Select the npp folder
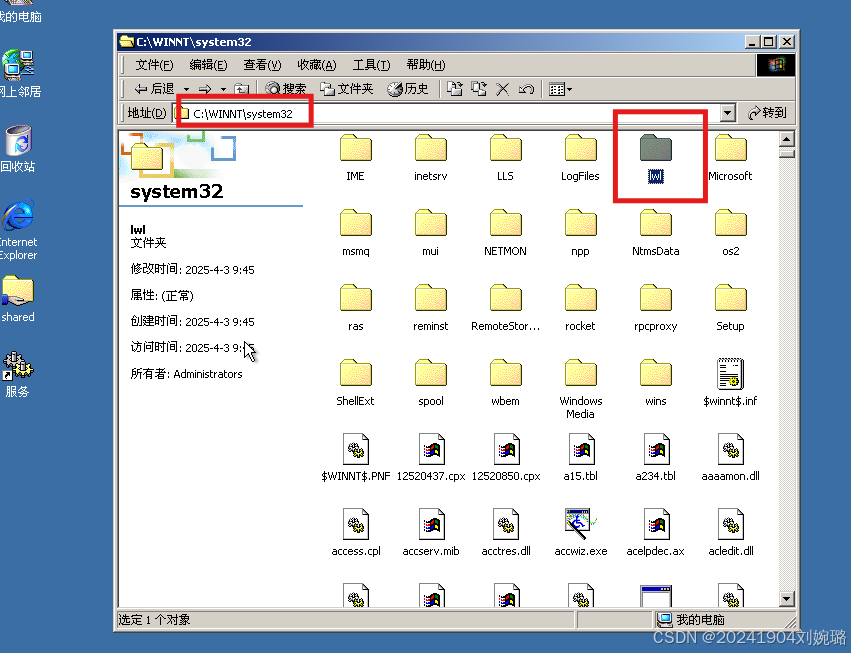 point(580,232)
